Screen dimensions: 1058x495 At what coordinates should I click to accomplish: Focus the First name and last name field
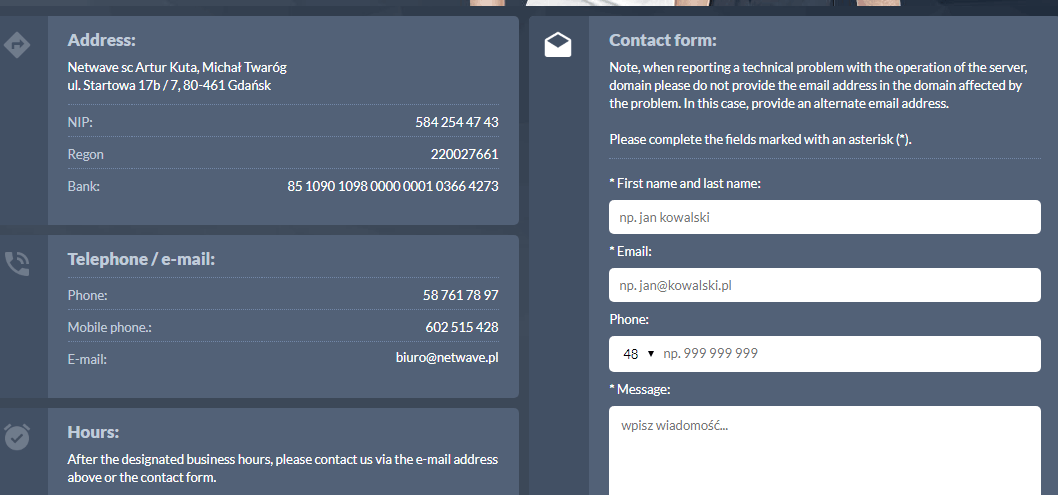click(x=825, y=217)
